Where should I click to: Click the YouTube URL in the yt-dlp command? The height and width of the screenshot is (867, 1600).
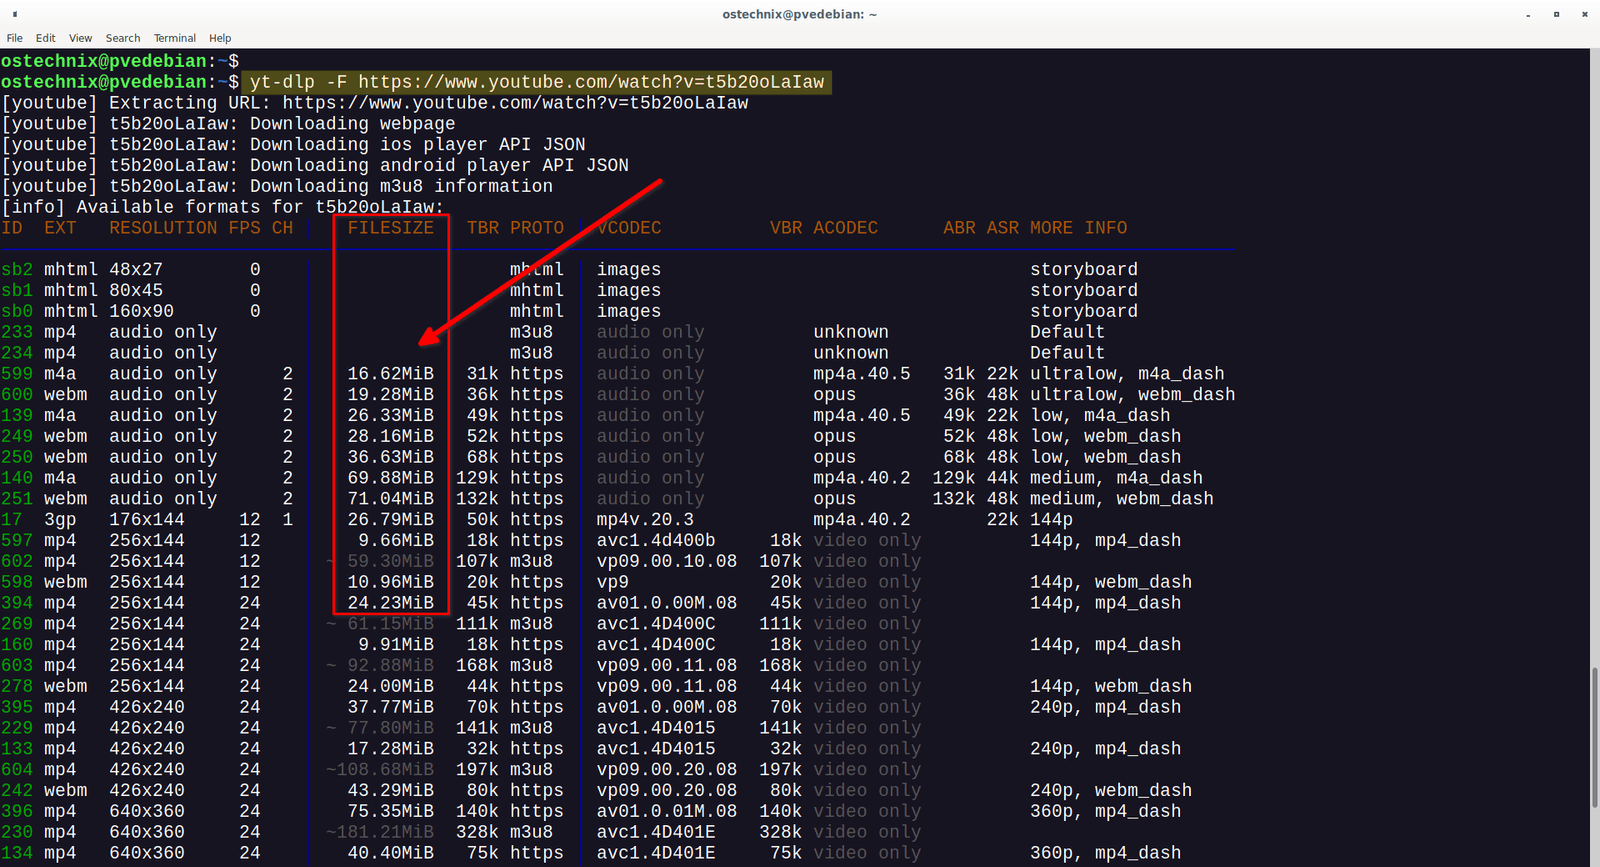(591, 82)
